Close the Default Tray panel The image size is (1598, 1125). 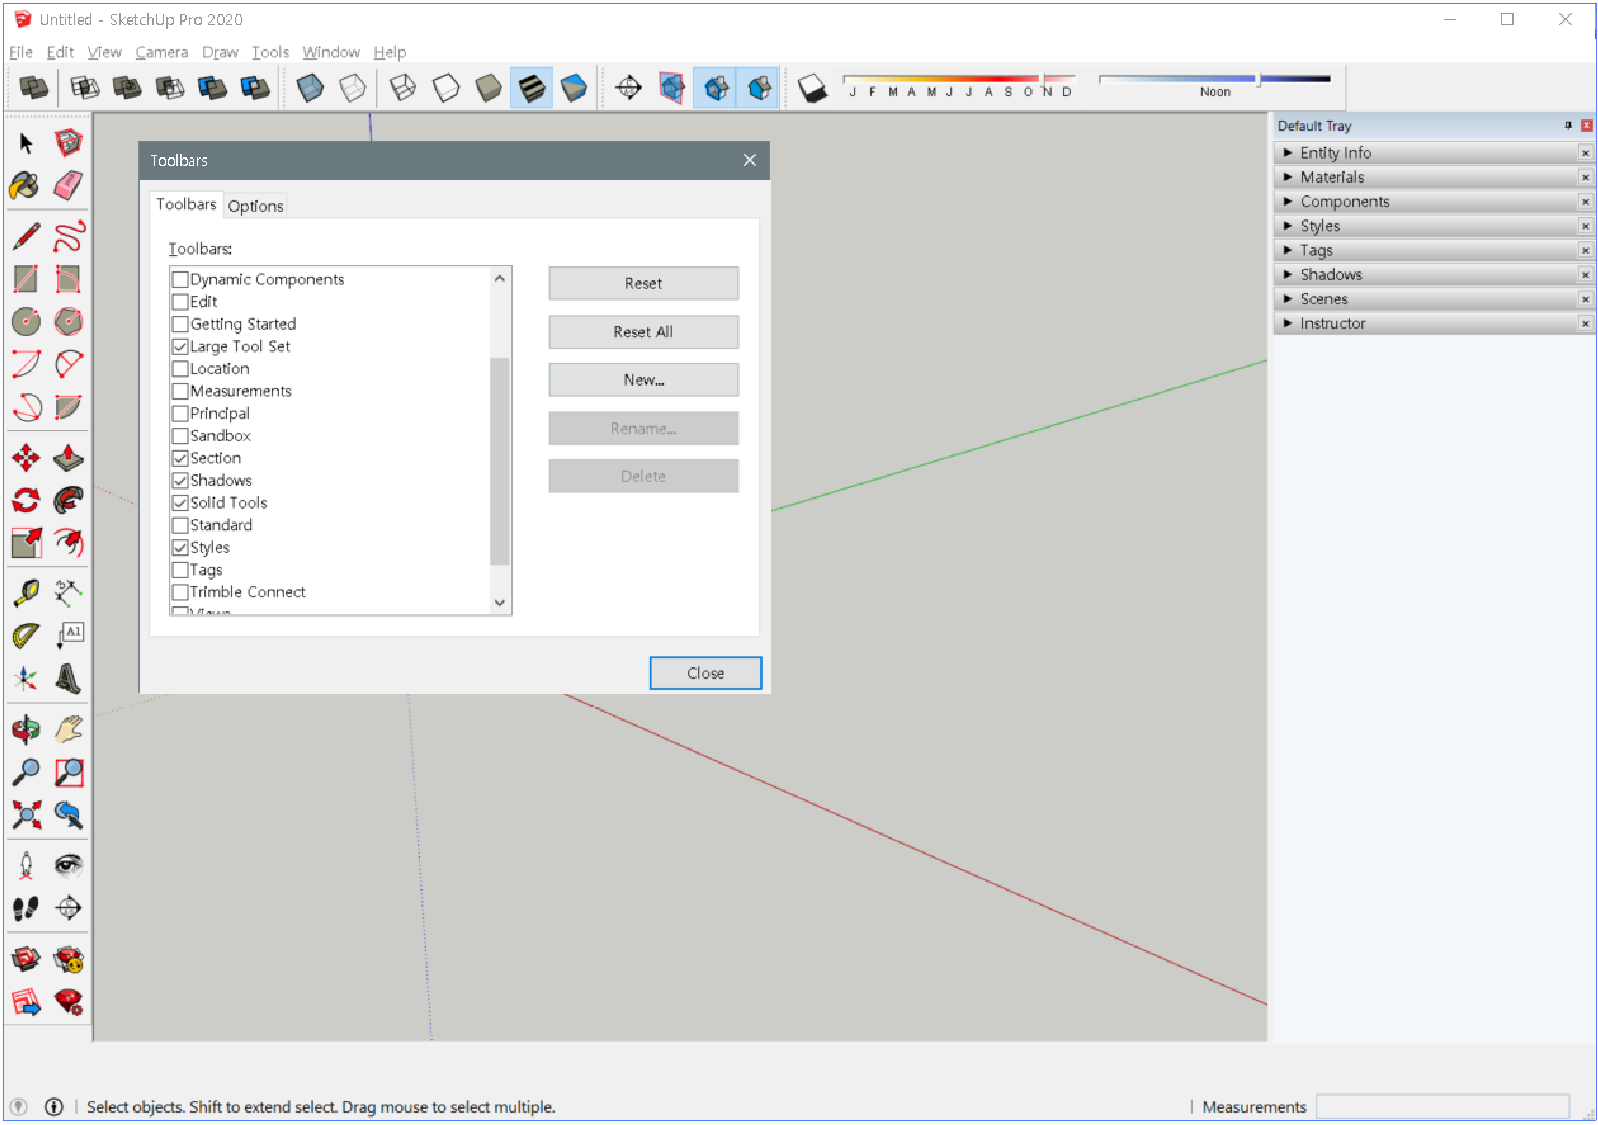click(1586, 126)
